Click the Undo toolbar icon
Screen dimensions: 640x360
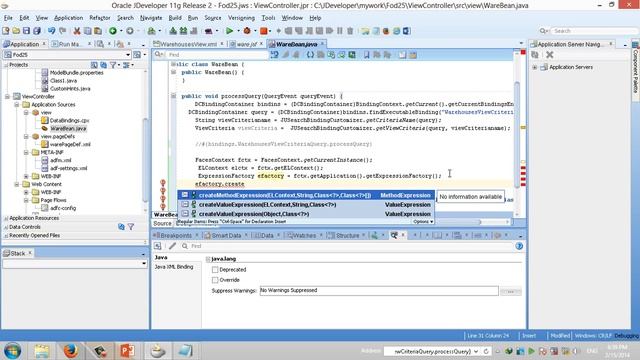tap(51, 31)
